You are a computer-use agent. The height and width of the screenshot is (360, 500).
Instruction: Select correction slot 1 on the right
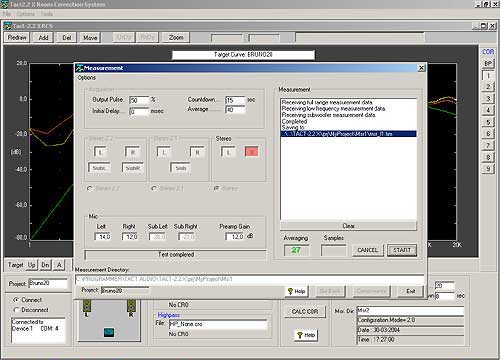pos(488,75)
